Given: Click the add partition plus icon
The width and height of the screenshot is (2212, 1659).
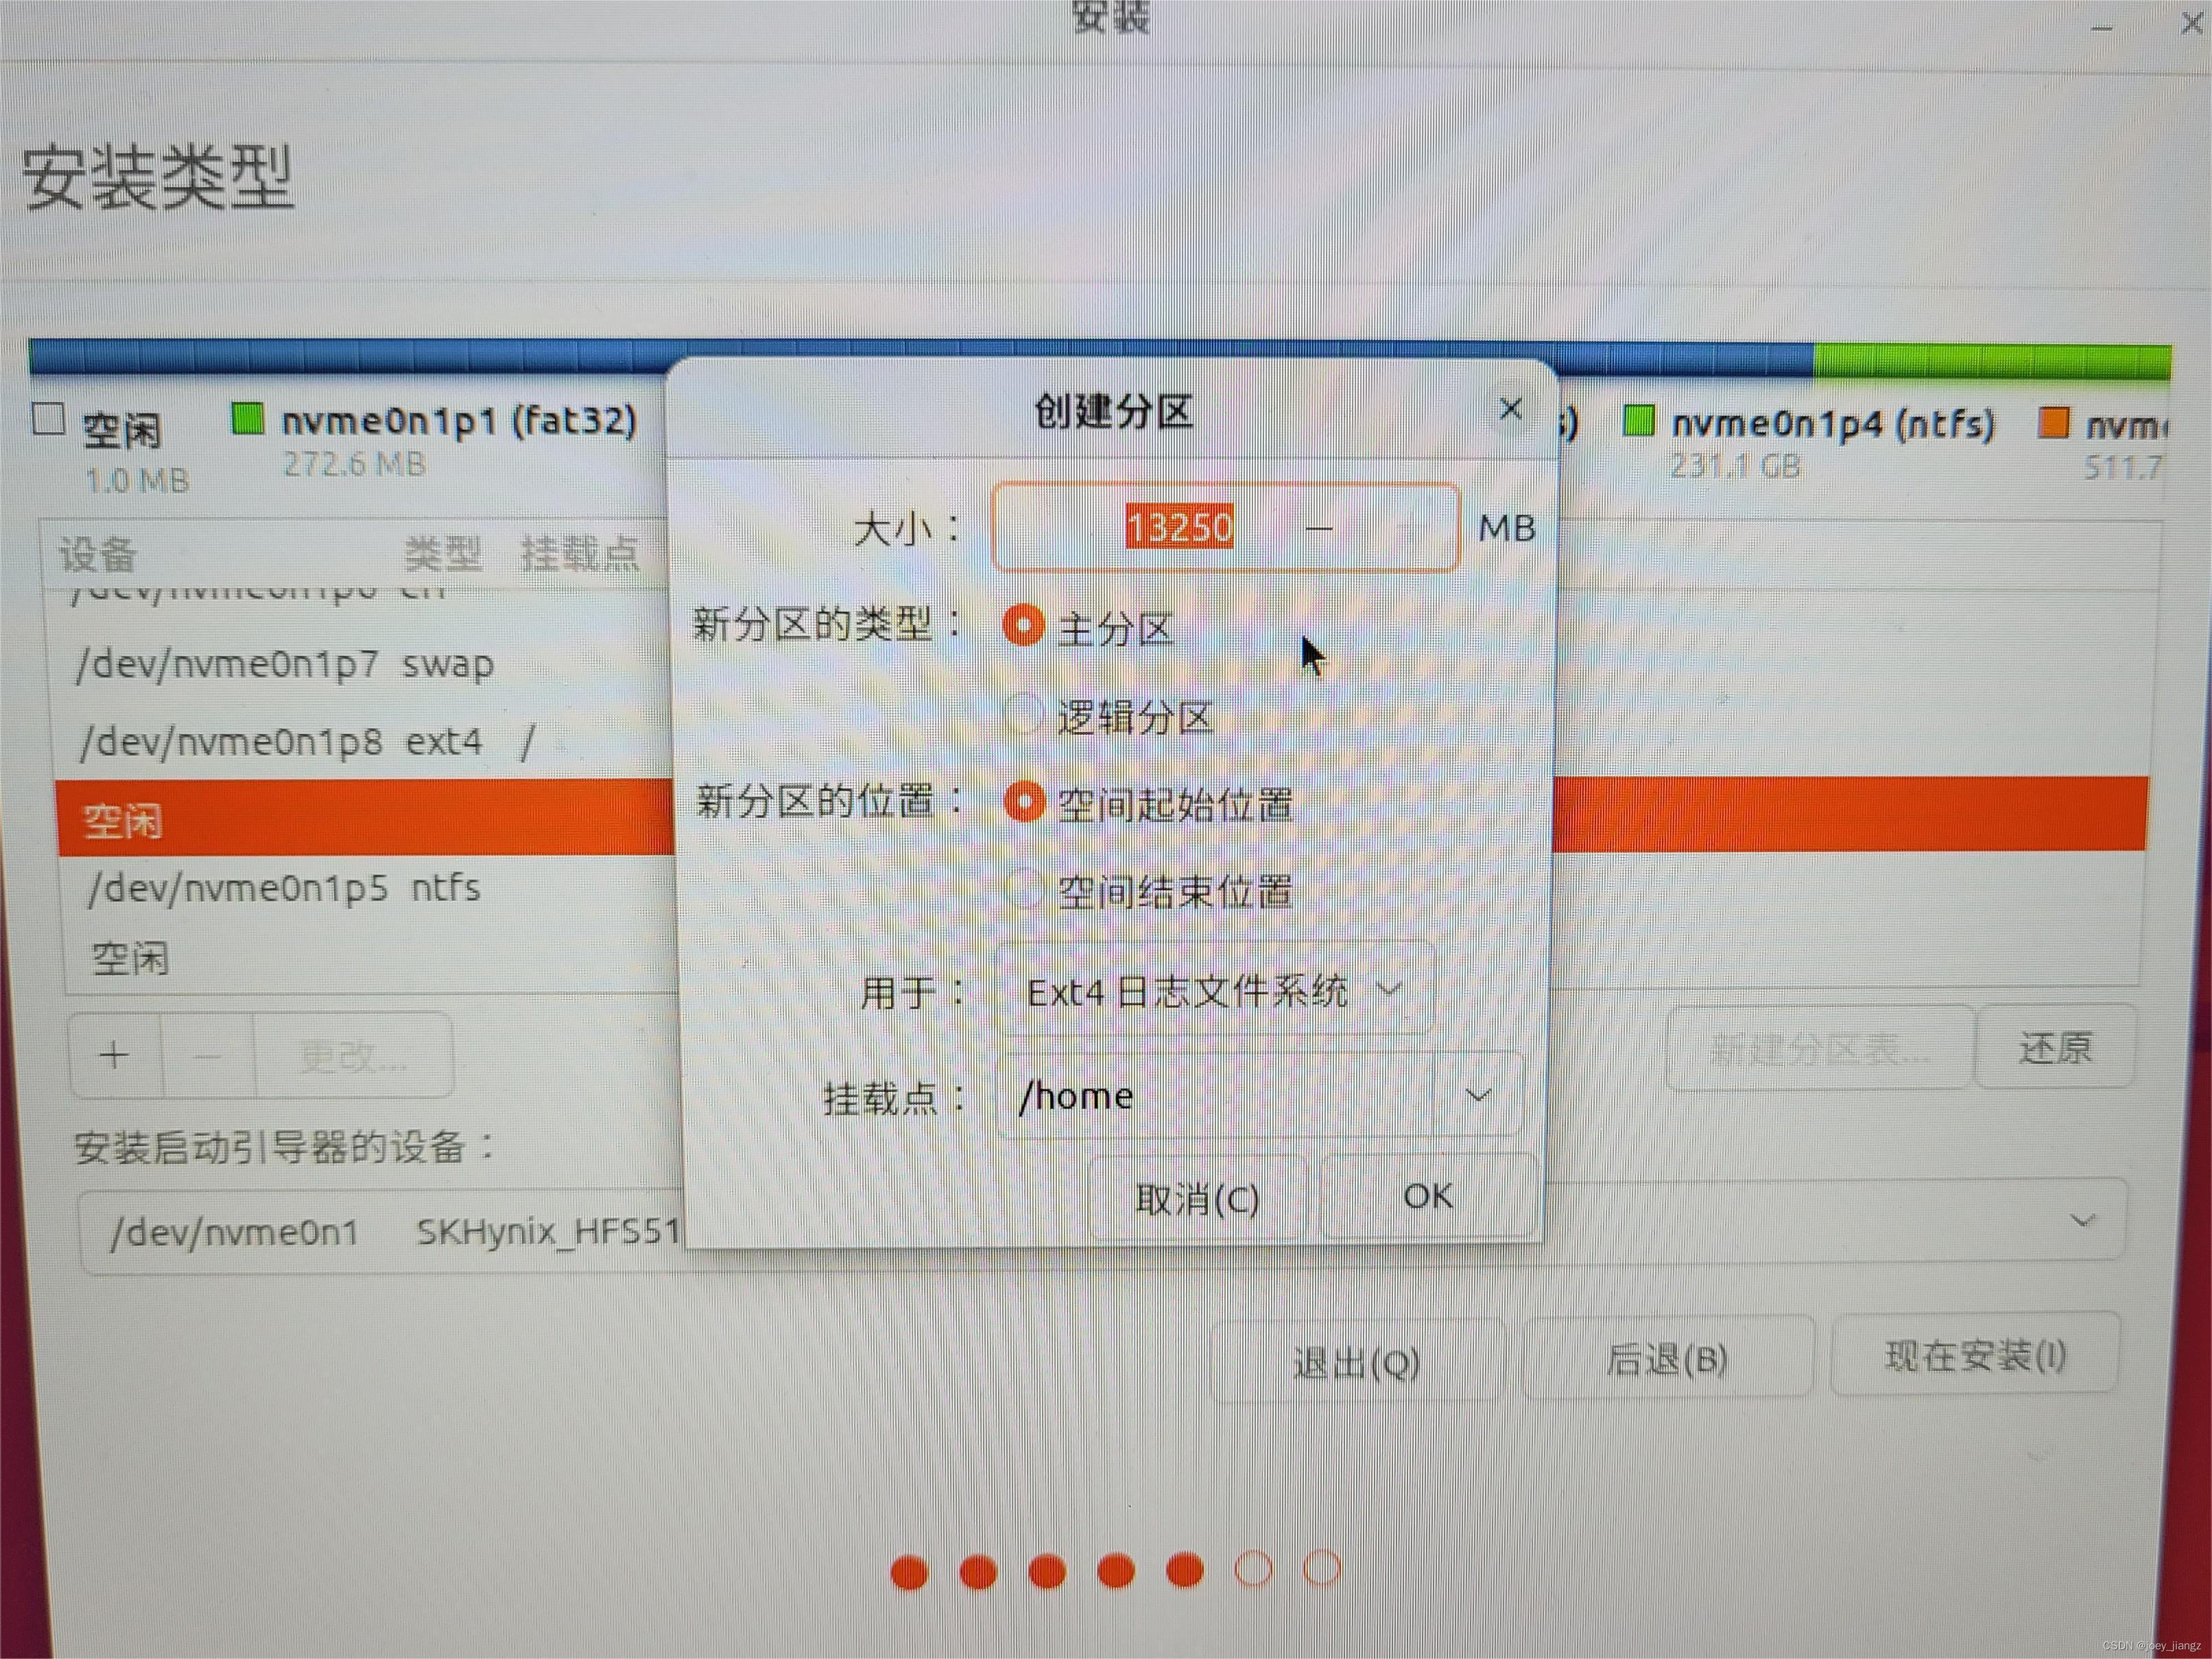Looking at the screenshot, I should click(115, 1055).
